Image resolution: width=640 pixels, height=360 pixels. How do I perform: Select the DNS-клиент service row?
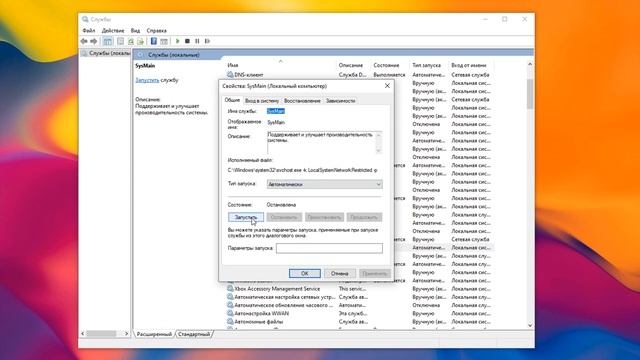click(x=359, y=75)
